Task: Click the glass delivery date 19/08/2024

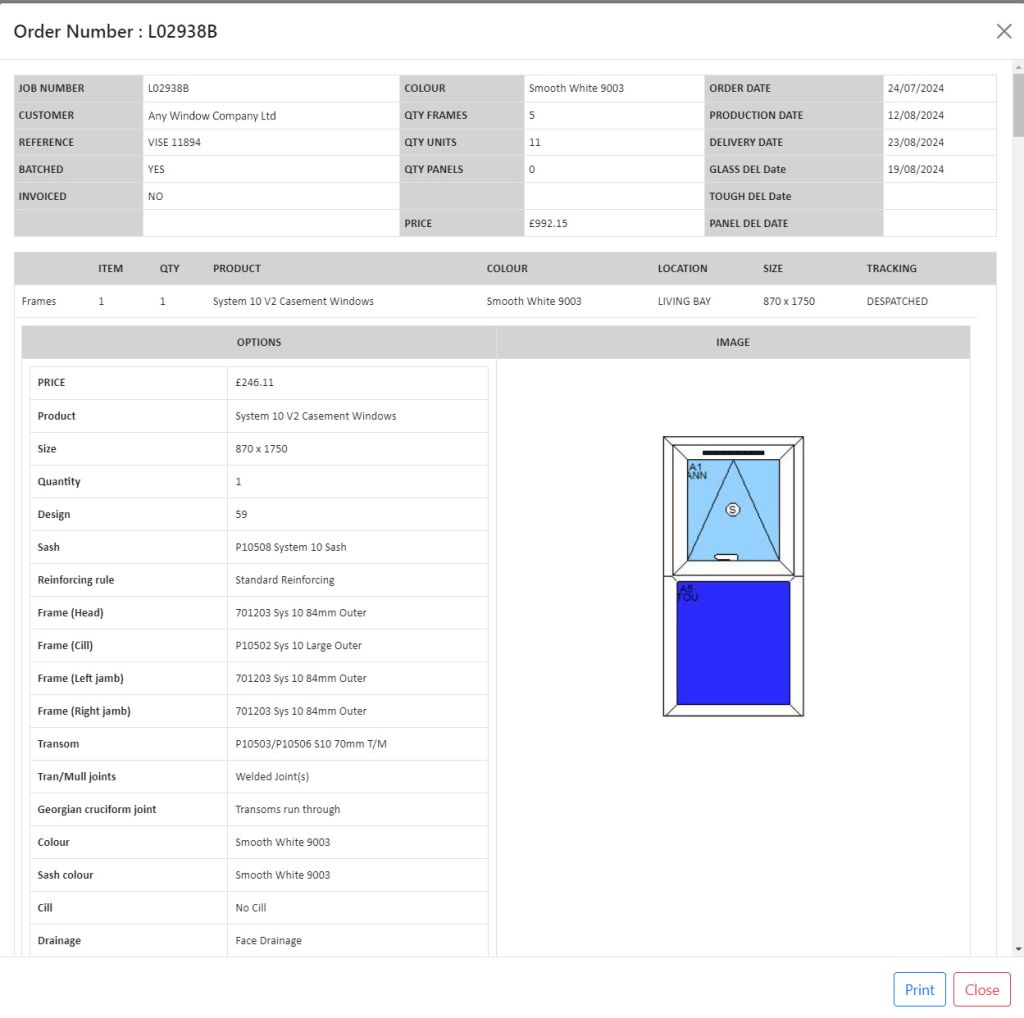Action: pyautogui.click(x=915, y=169)
